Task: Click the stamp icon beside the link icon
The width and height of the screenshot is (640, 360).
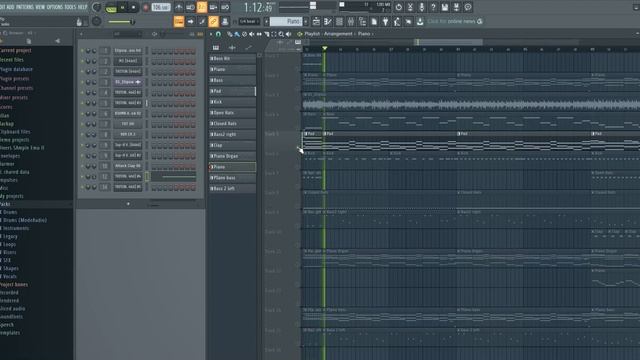Action: [225, 21]
